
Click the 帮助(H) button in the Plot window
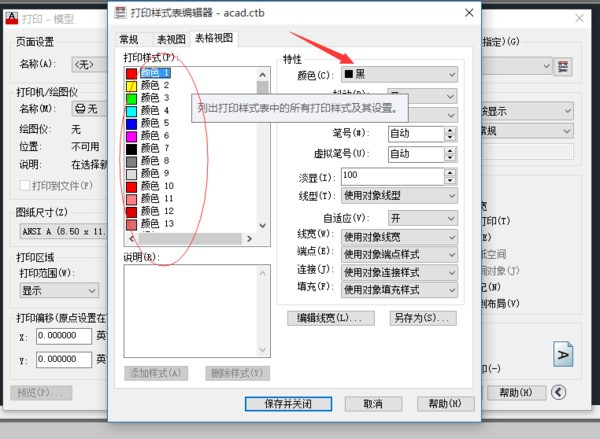(516, 392)
